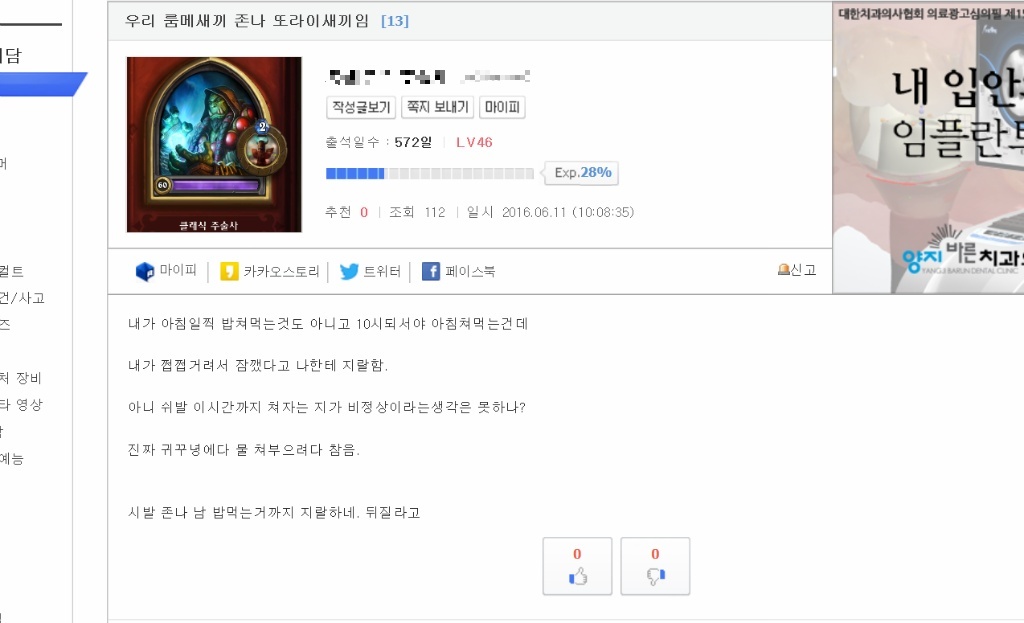
Task: Click the blue 마이피 cube icon
Action: [x=144, y=271]
